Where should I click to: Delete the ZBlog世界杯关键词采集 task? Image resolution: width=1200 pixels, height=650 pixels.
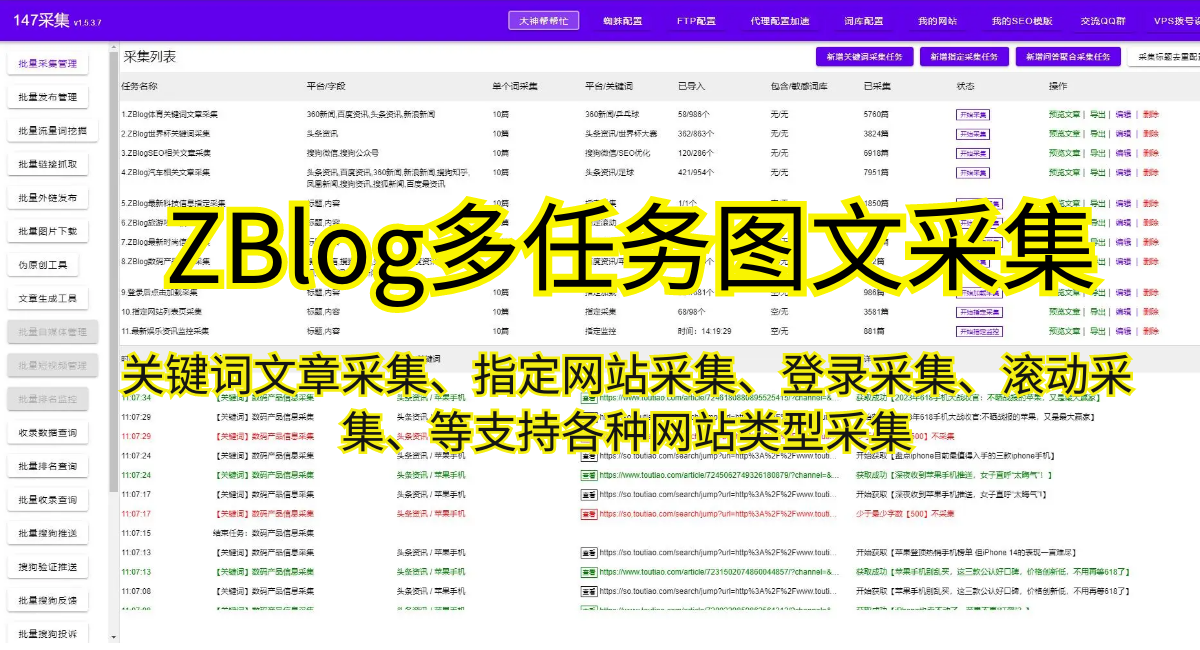pos(1150,134)
